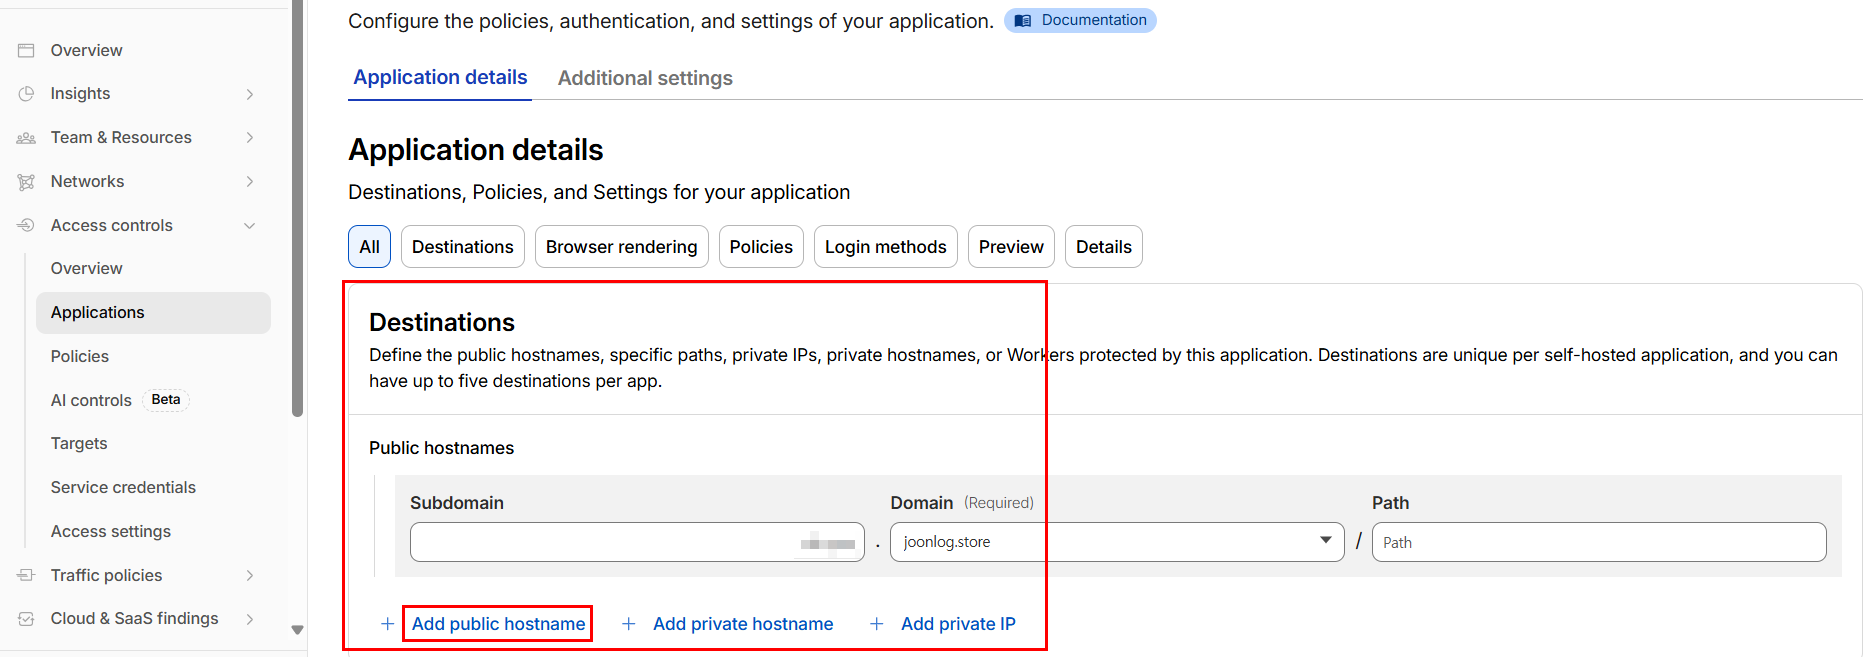Viewport: 1869px width, 657px height.
Task: Select the Details filter pill
Action: click(1104, 247)
